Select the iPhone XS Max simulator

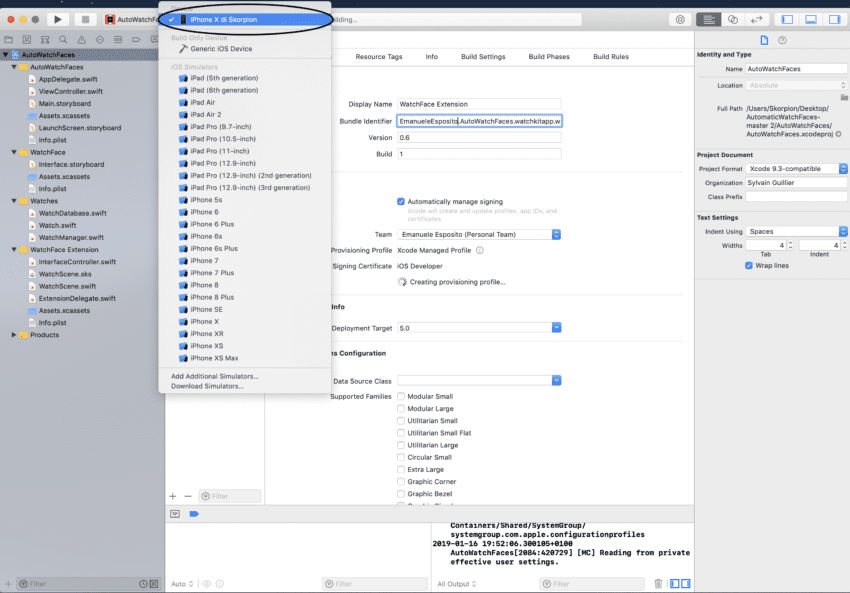(x=245, y=358)
